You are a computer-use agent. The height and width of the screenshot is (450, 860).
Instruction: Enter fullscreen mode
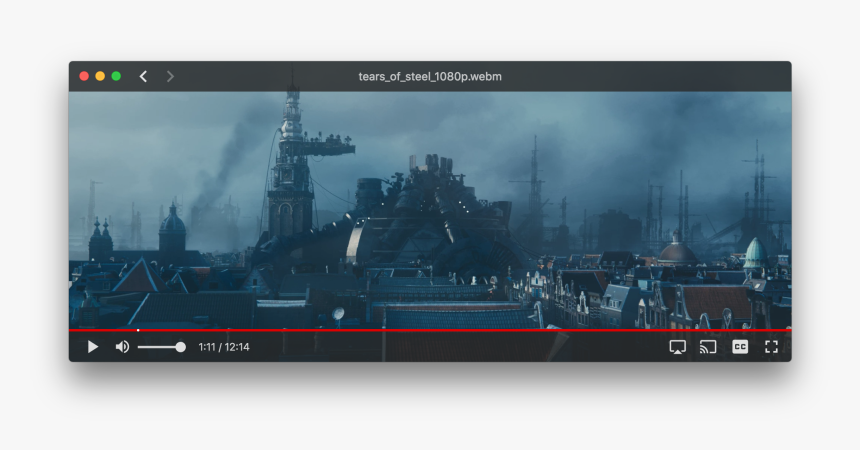(x=772, y=347)
